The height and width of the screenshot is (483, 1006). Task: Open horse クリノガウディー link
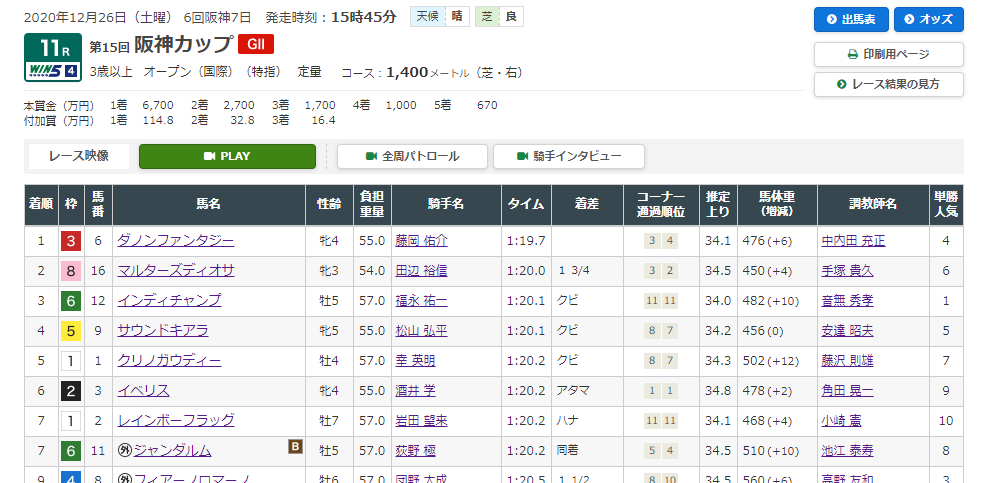tap(169, 360)
